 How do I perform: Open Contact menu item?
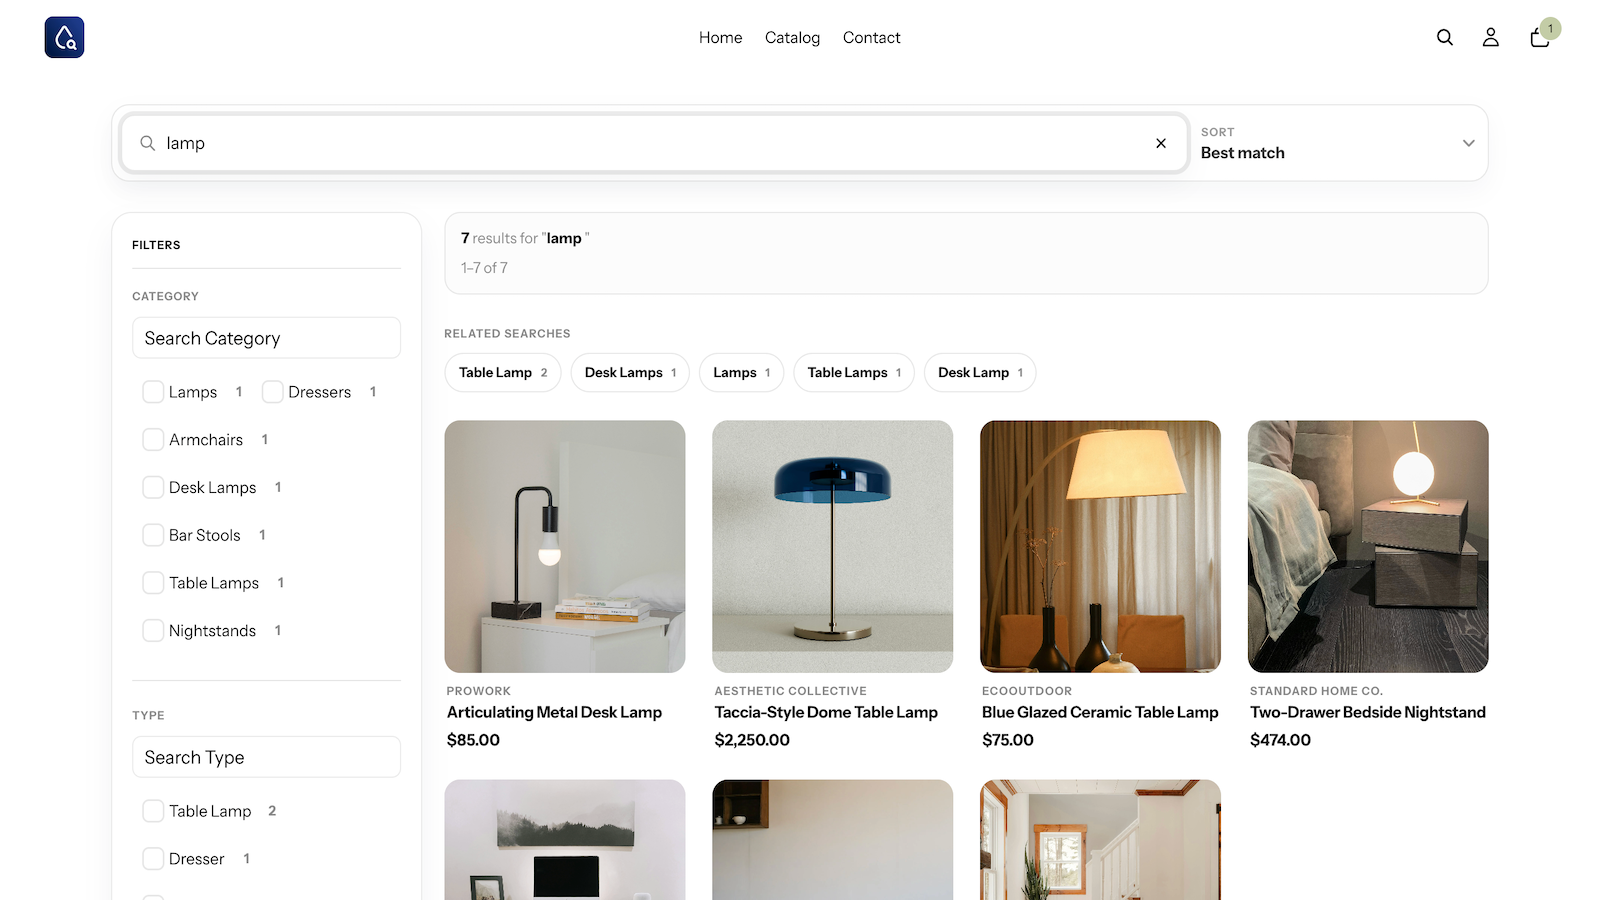pyautogui.click(x=871, y=37)
